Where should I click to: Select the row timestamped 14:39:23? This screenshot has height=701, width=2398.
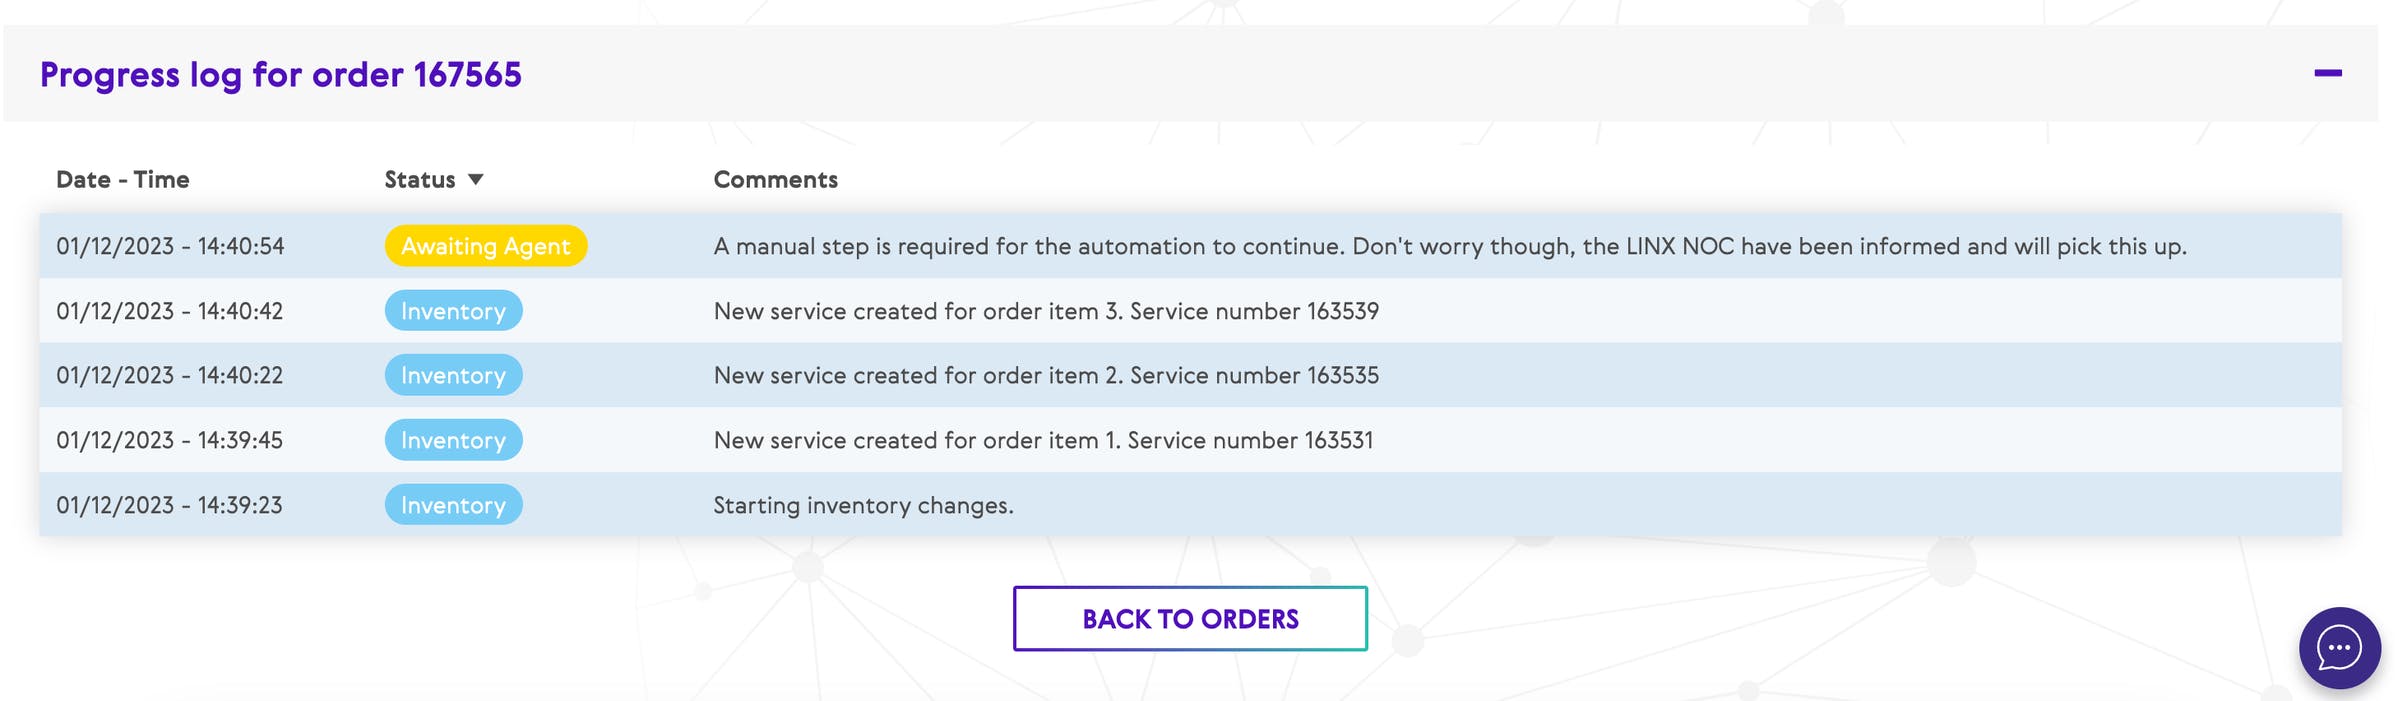(170, 505)
